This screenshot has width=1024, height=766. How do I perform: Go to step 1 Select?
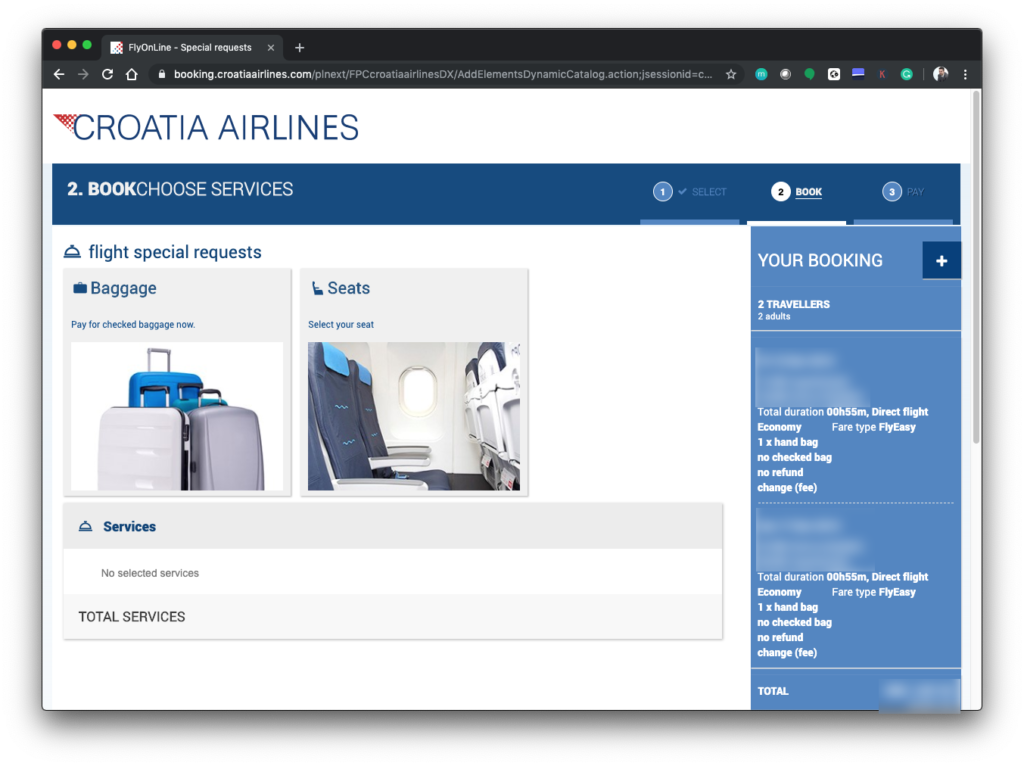click(690, 192)
